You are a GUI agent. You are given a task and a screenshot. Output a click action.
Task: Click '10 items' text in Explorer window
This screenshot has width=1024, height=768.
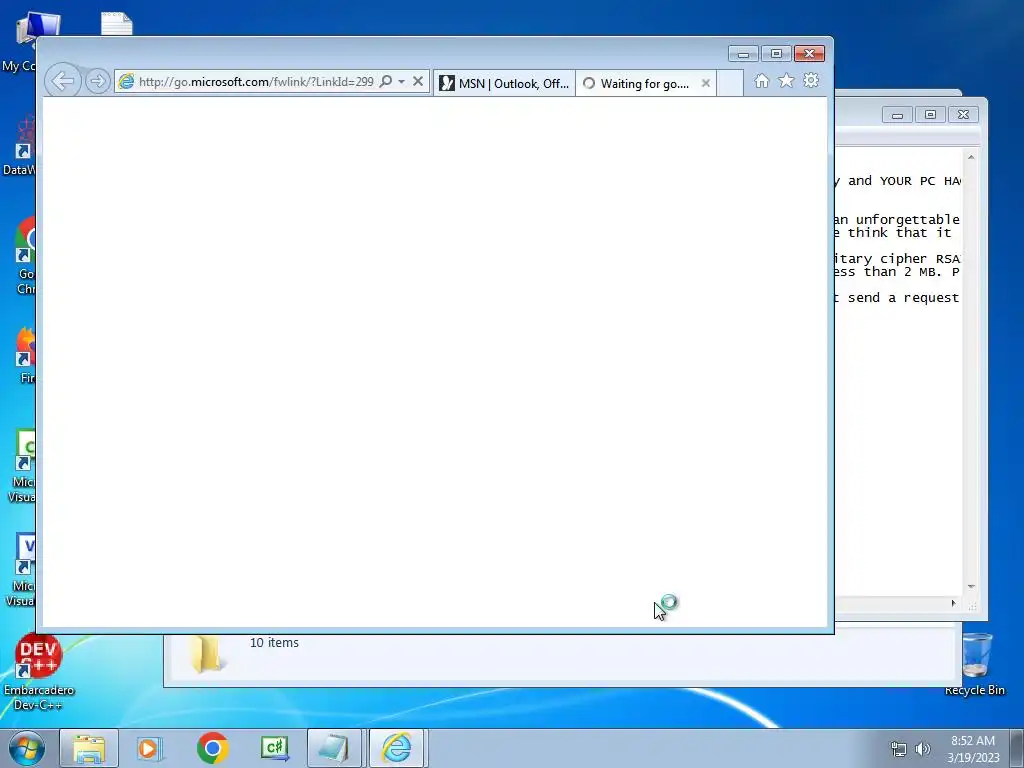tap(274, 643)
